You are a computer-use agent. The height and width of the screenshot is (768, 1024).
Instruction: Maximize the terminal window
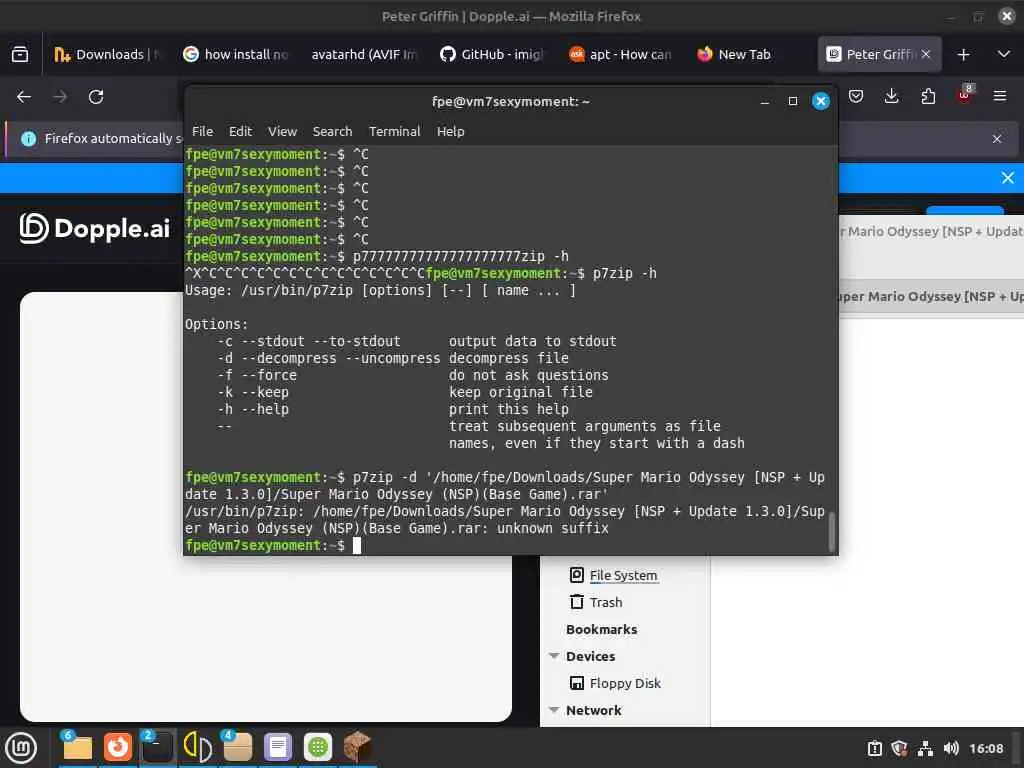pyautogui.click(x=793, y=101)
